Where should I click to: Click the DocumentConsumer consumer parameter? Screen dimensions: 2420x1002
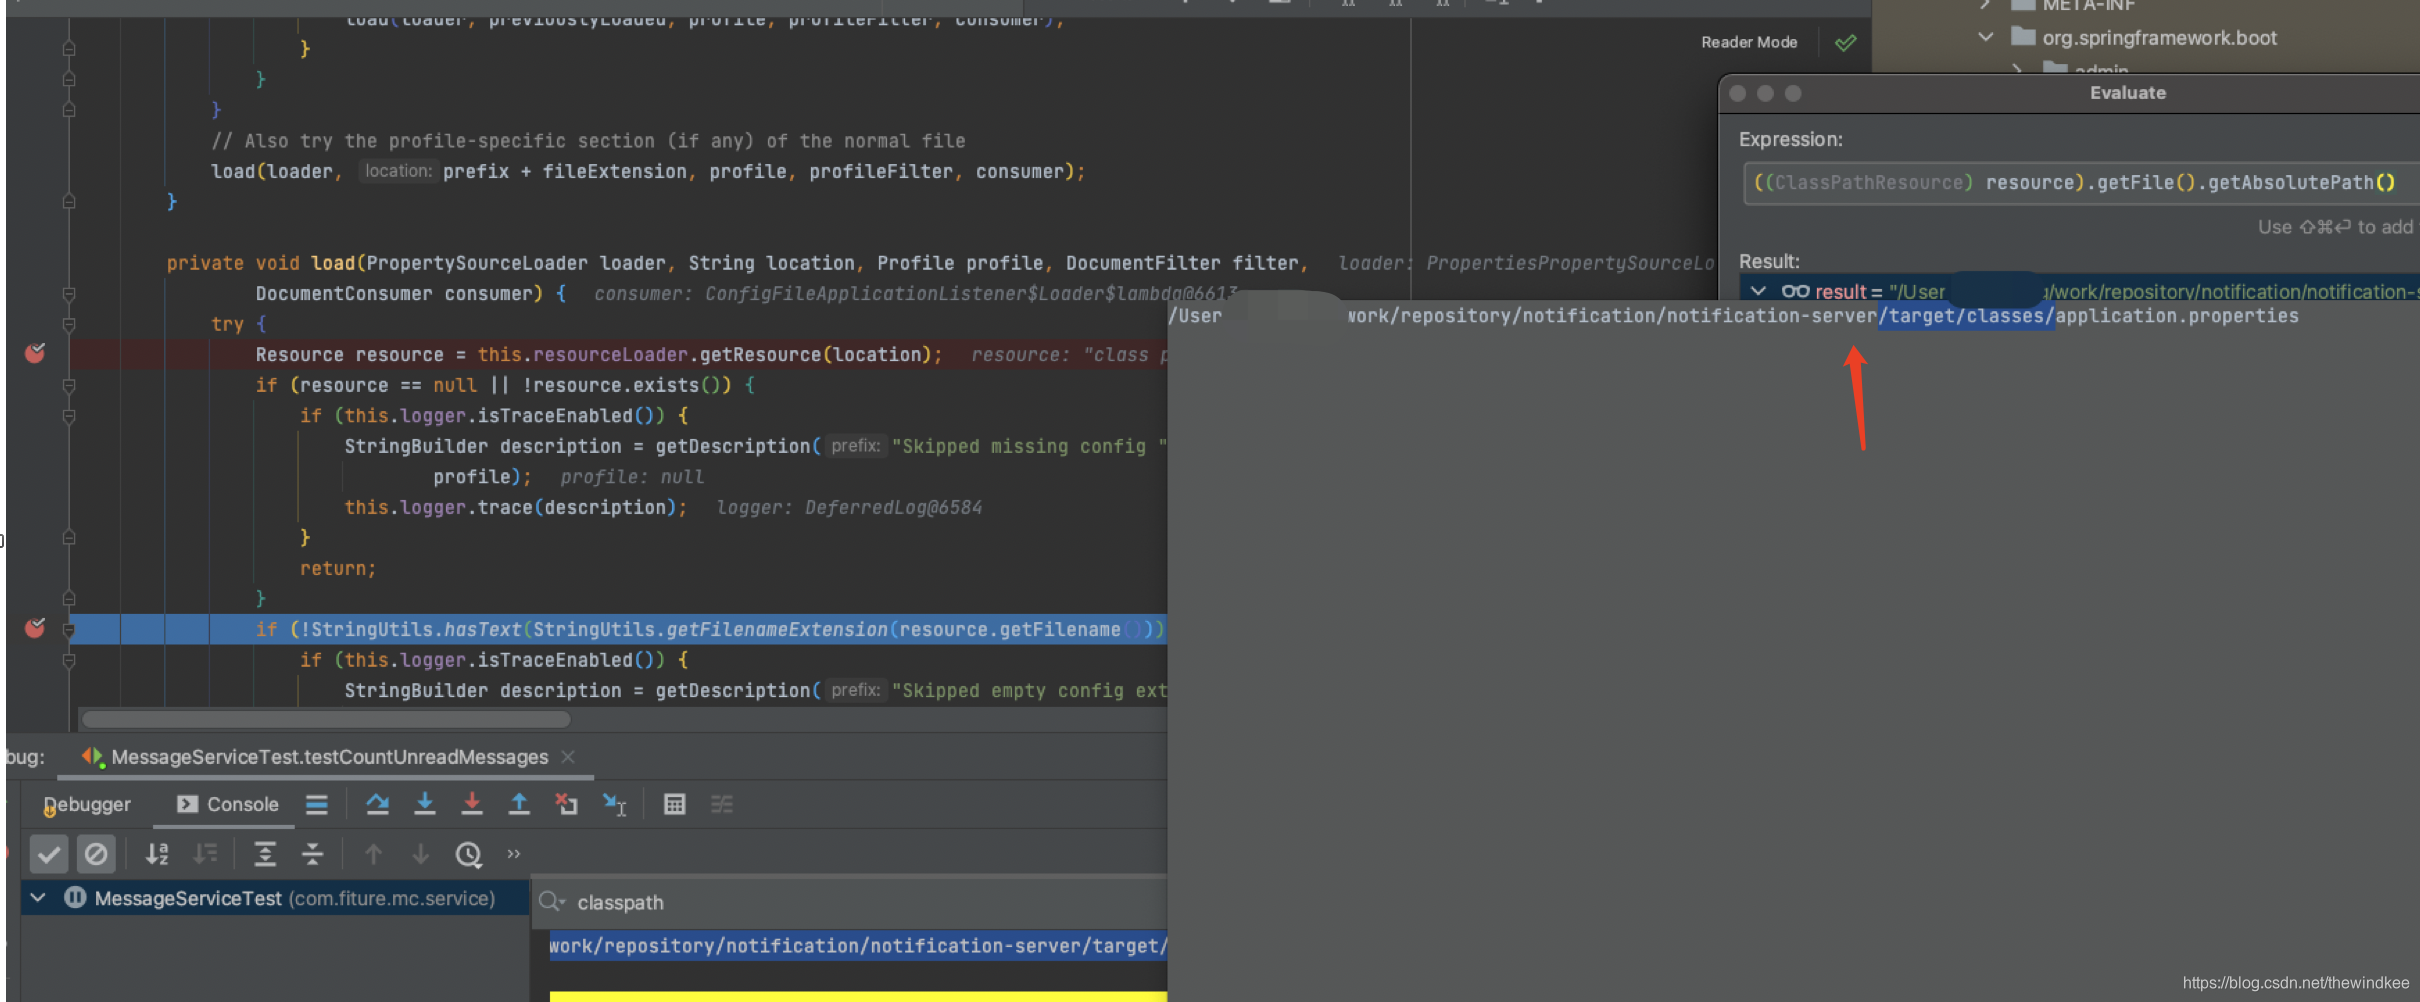coord(394,293)
